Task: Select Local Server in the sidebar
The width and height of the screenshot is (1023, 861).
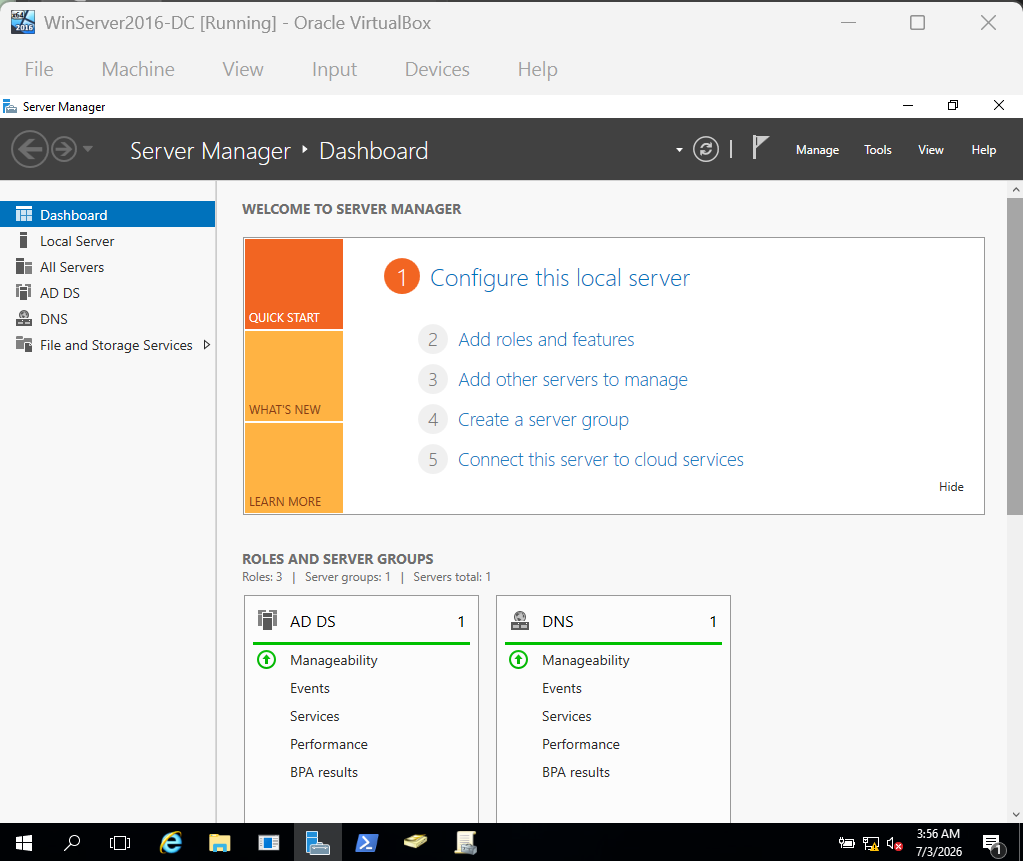Action: 108,241
